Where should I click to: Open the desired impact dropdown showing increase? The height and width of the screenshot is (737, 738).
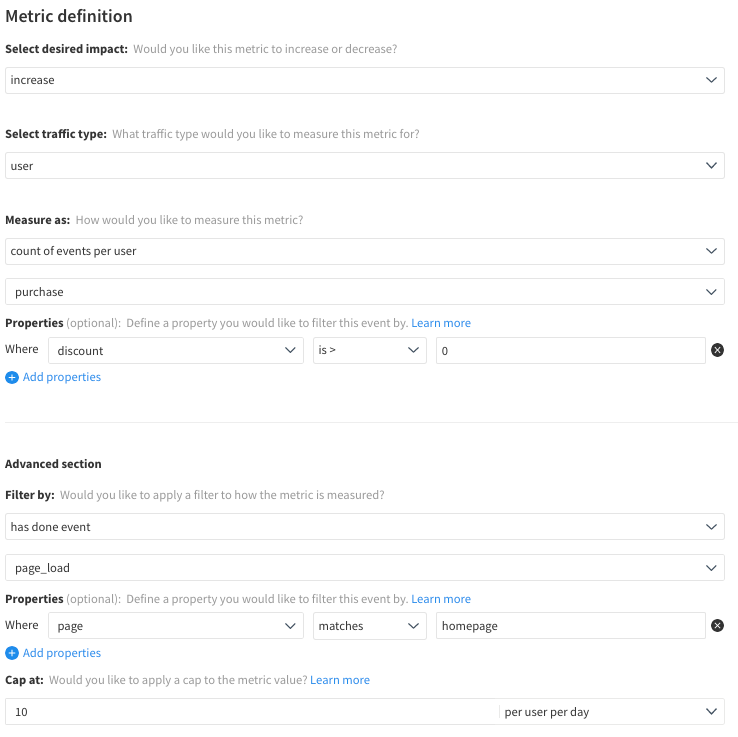coord(364,80)
